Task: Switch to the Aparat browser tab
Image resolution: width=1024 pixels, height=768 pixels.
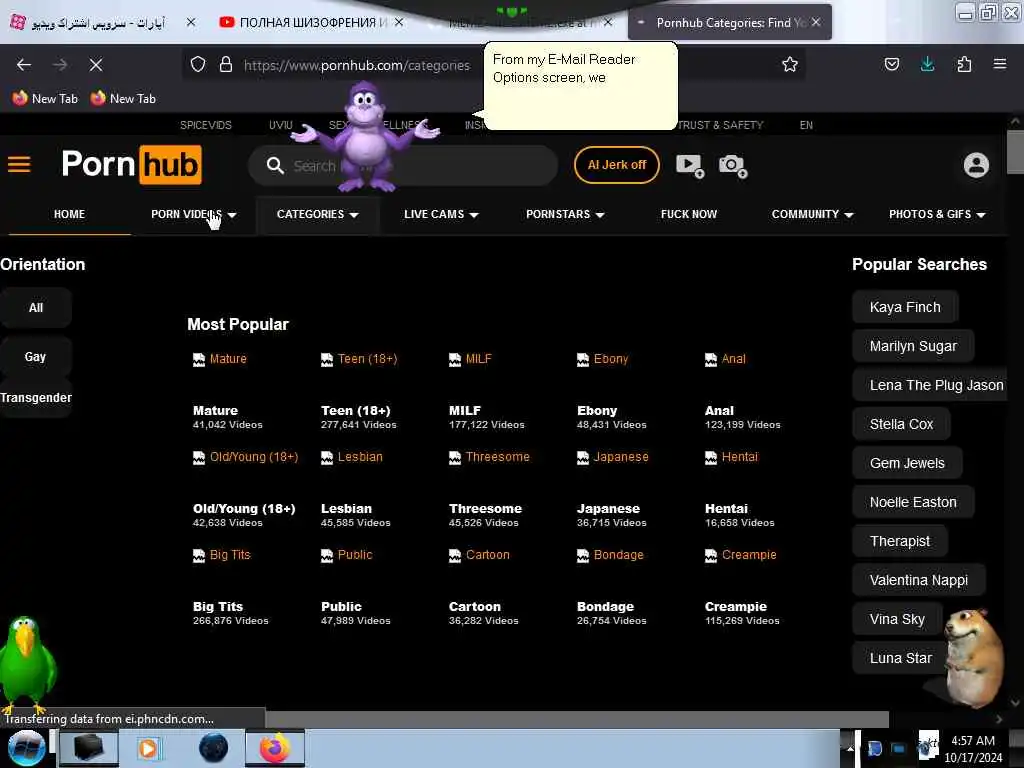Action: tap(100, 22)
